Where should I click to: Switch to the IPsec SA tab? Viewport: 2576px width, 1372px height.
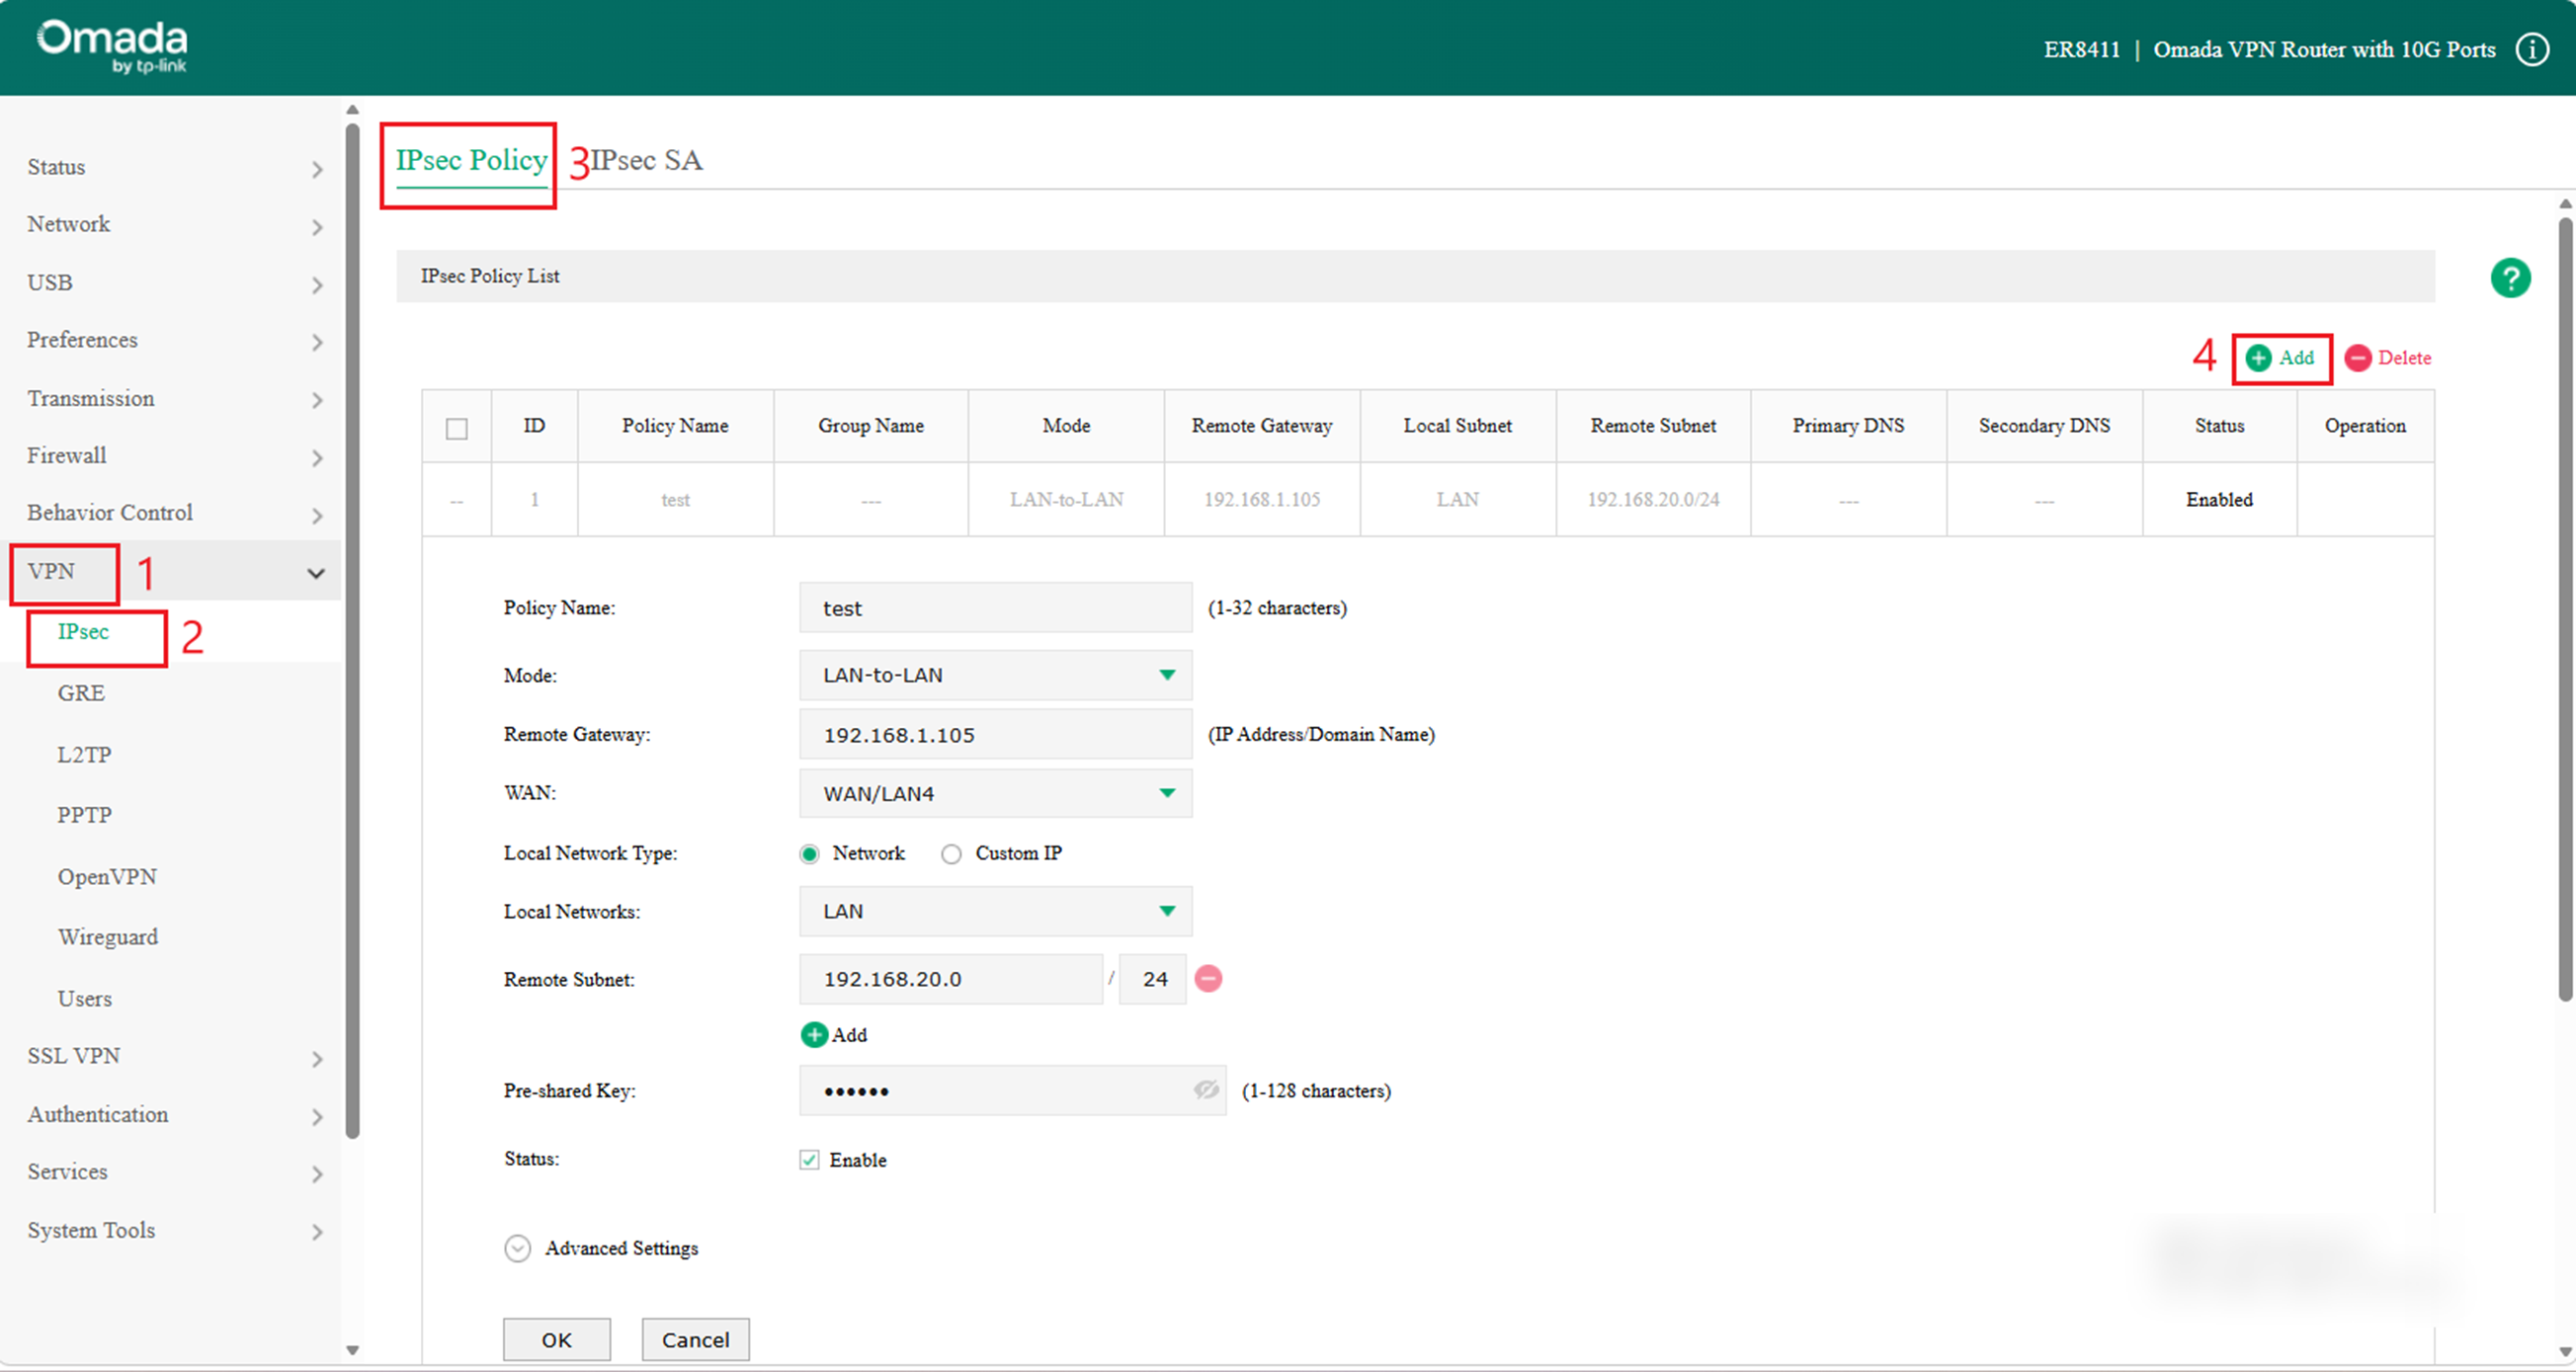pyautogui.click(x=646, y=159)
